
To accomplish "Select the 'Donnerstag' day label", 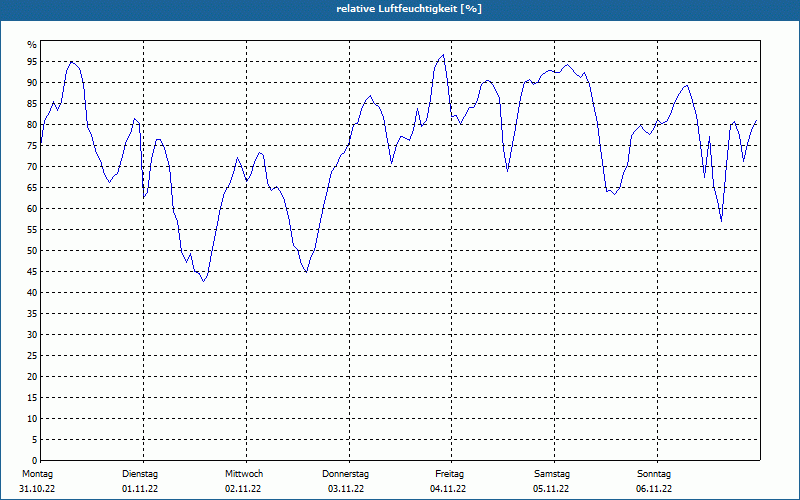I will pos(345,474).
